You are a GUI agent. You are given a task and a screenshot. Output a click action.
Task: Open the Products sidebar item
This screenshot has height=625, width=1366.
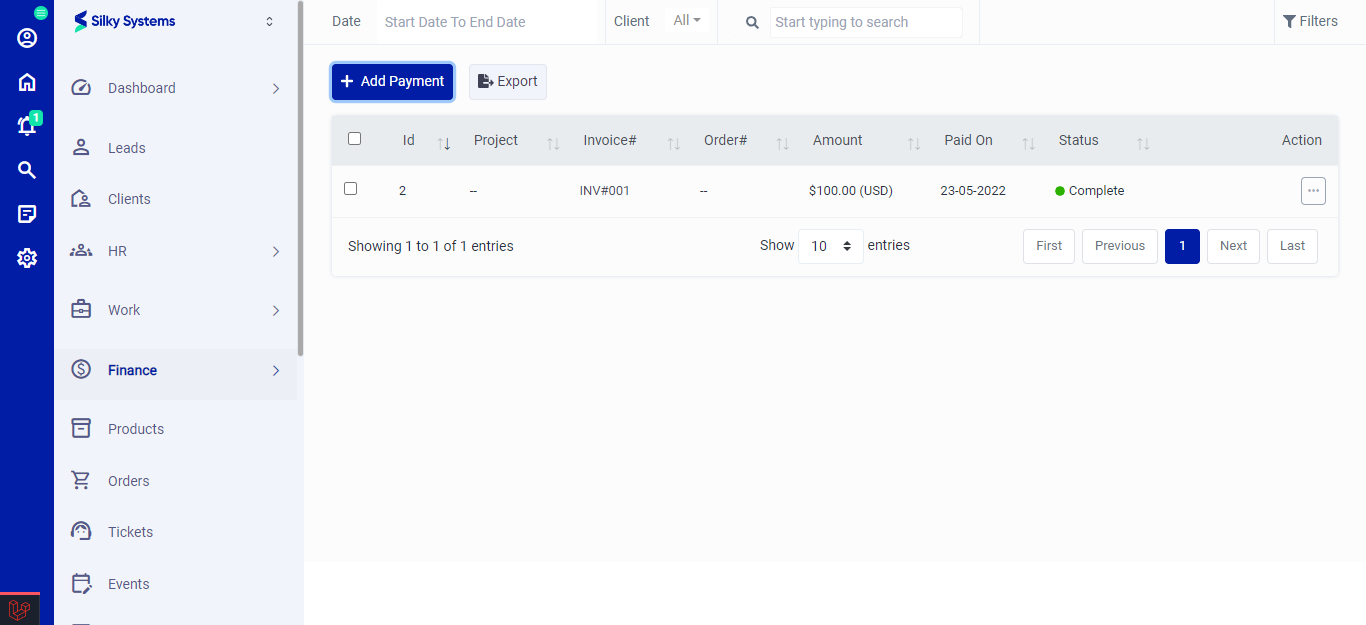tap(135, 429)
